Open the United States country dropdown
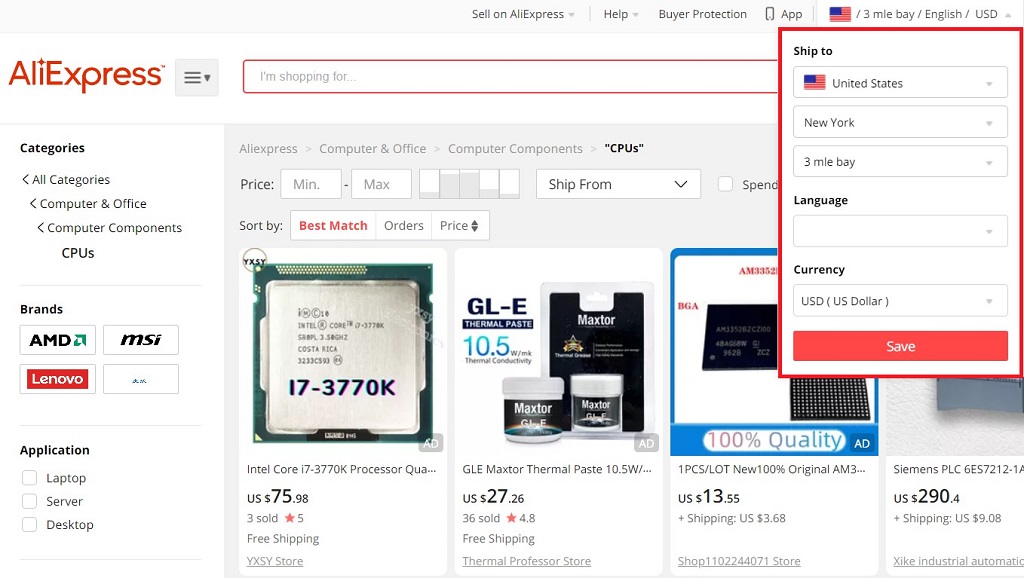1024x578 pixels. click(900, 83)
